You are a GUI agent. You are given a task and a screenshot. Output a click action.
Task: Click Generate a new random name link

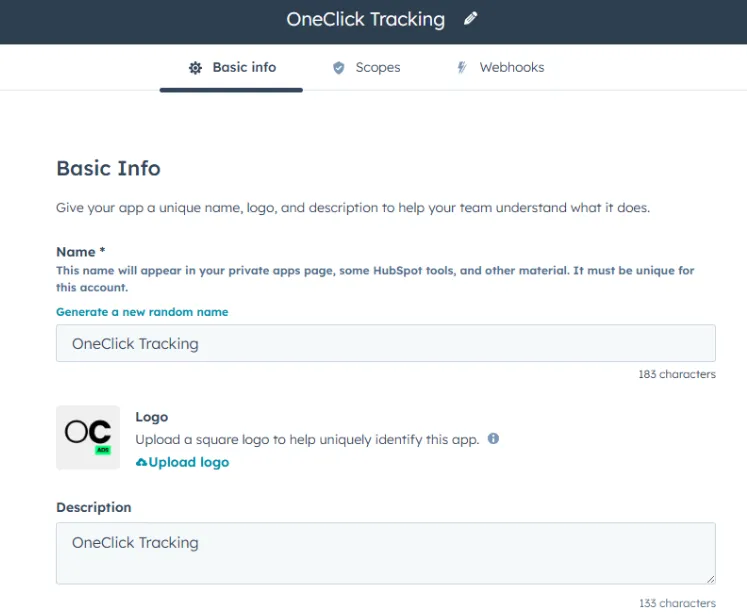[x=142, y=312]
